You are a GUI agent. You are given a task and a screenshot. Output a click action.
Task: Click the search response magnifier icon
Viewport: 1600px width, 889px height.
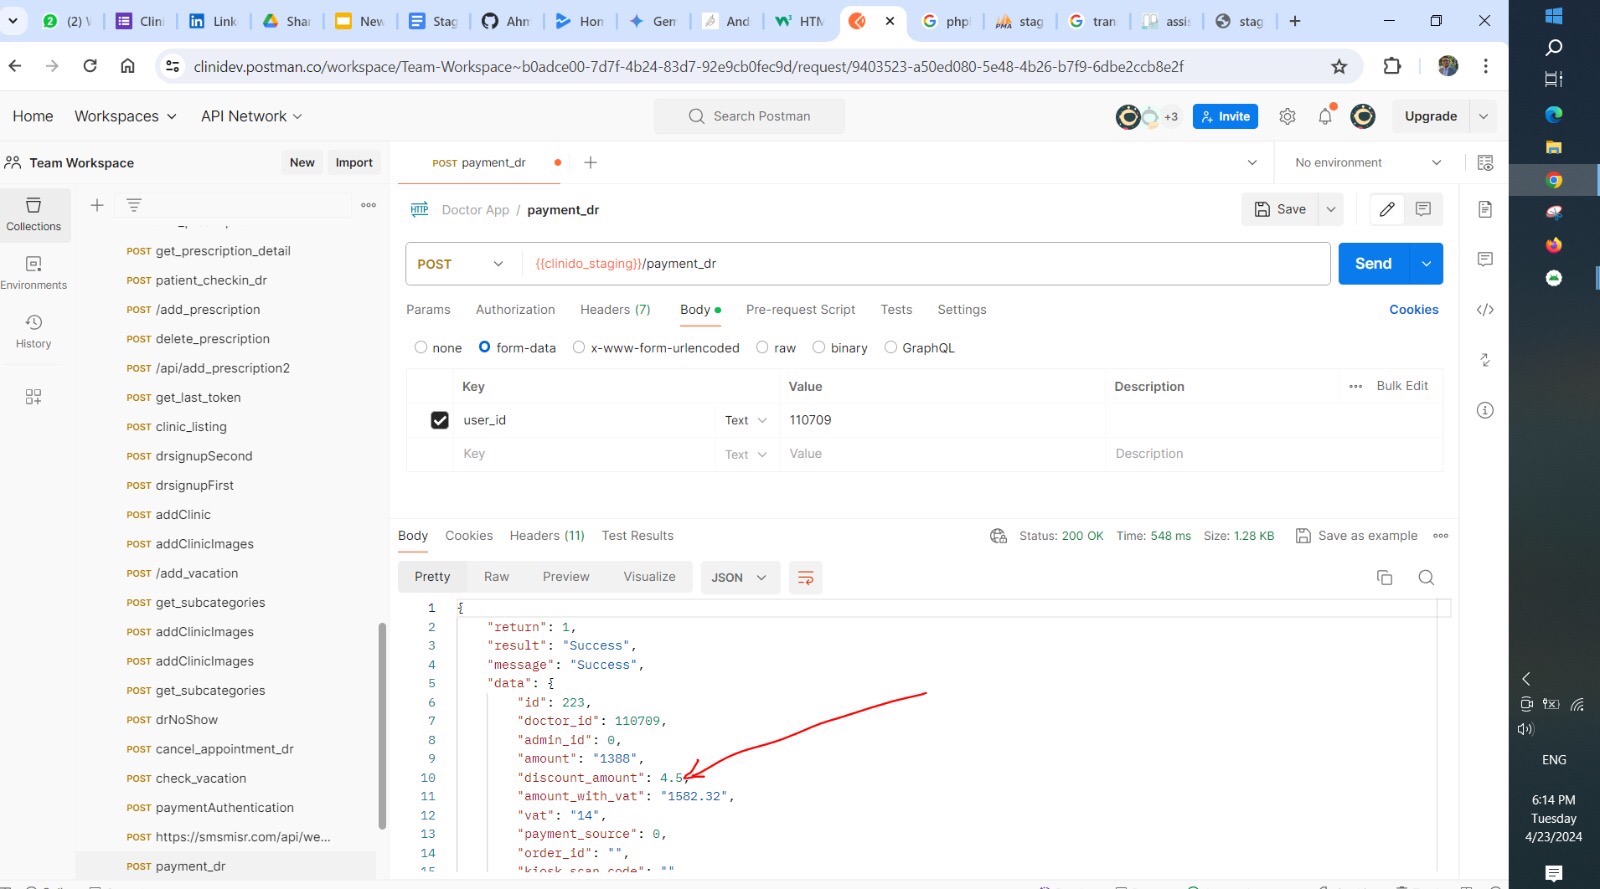(1426, 577)
